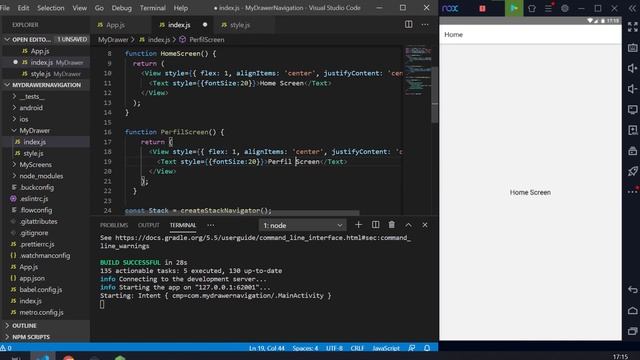Click the feedback icon in status bar
This screenshot has height=360, width=640.
click(411, 348)
